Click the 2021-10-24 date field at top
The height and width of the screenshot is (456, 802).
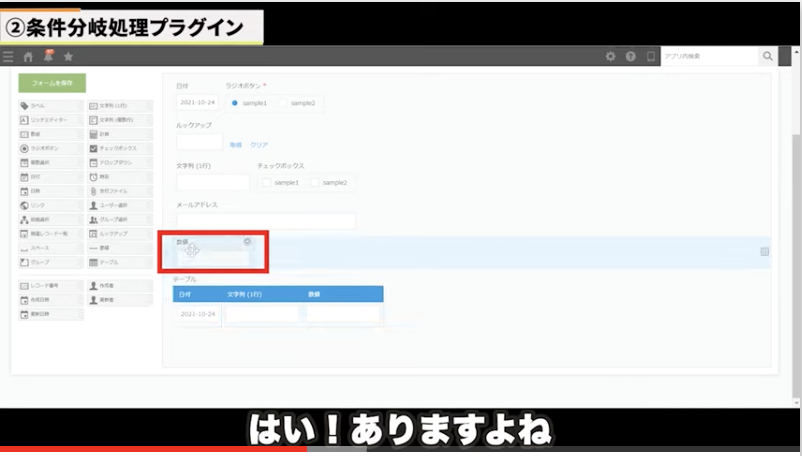(x=197, y=103)
